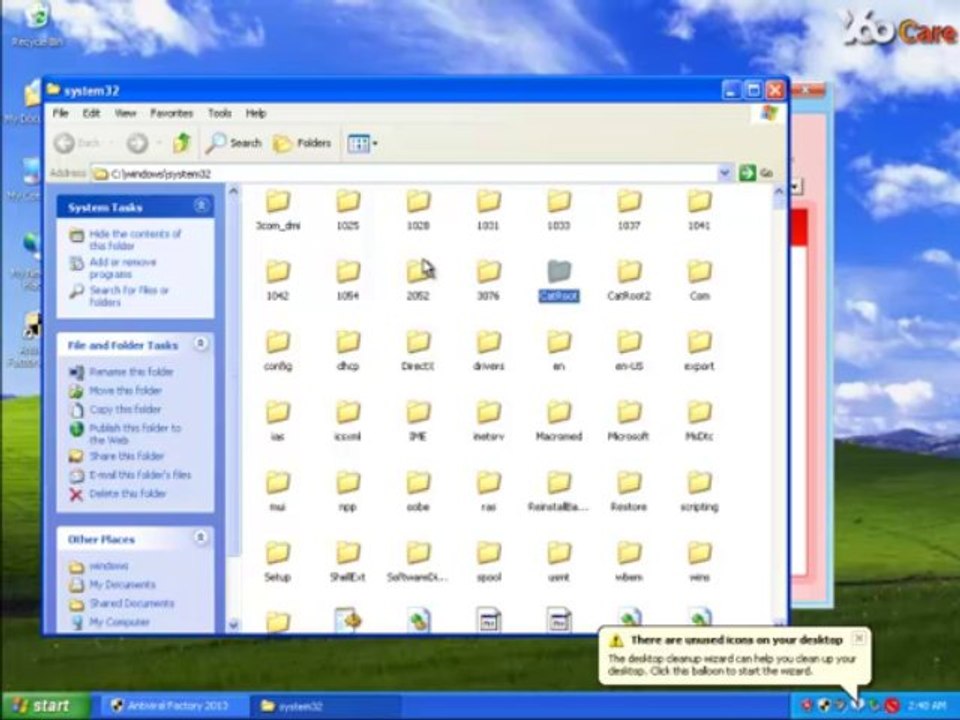Viewport: 960px width, 720px height.
Task: Click Copy this folder link
Action: click(x=125, y=409)
